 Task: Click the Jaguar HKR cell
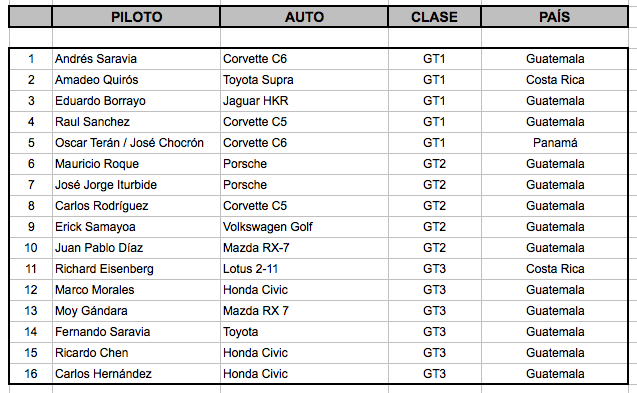pos(304,101)
